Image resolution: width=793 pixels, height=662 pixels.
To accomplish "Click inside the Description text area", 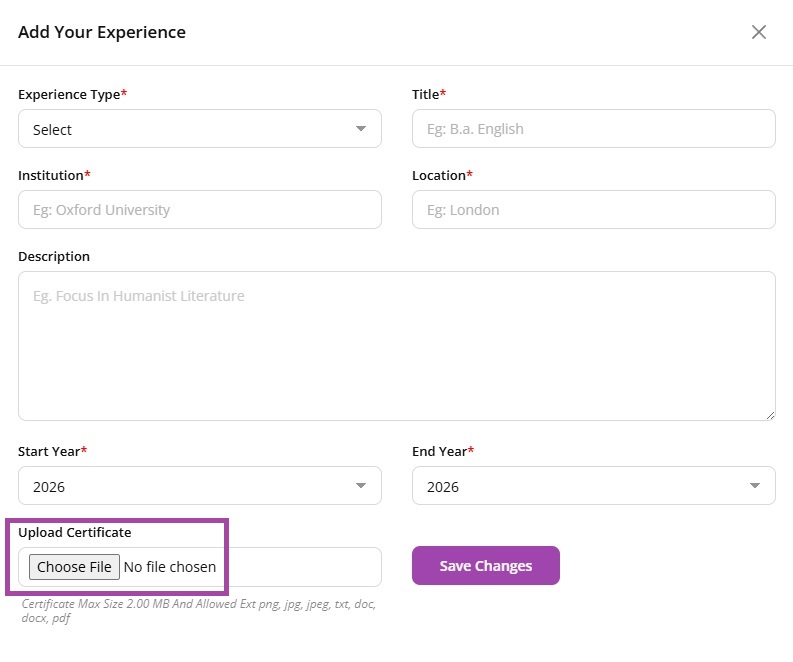I will [x=396, y=345].
